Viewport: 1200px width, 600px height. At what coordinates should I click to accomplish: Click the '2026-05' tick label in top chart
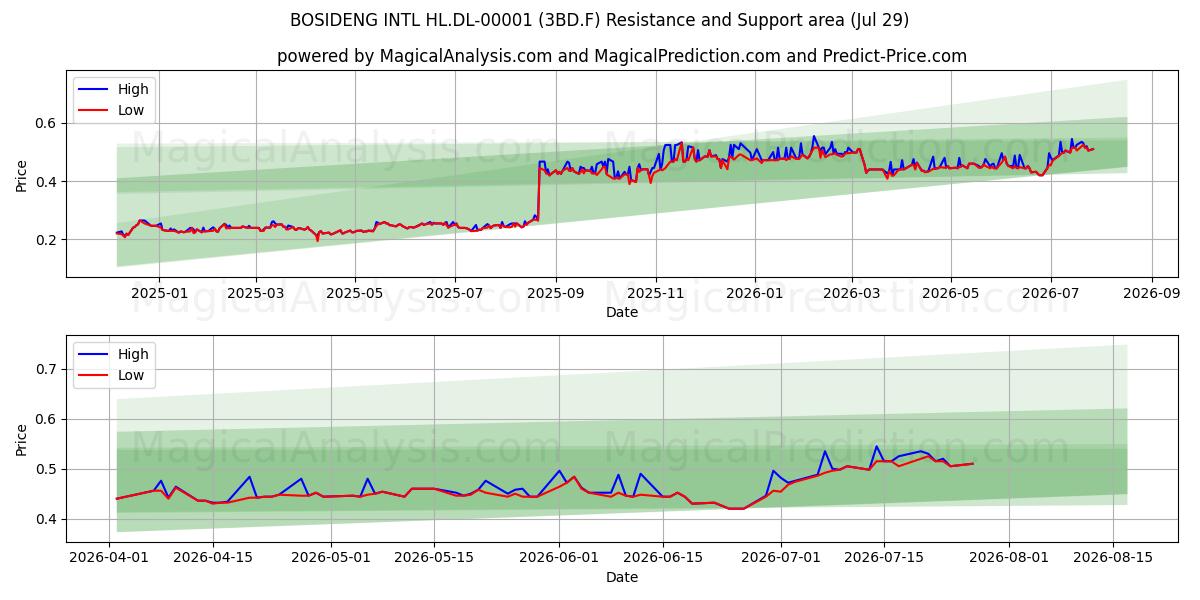pyautogui.click(x=951, y=293)
